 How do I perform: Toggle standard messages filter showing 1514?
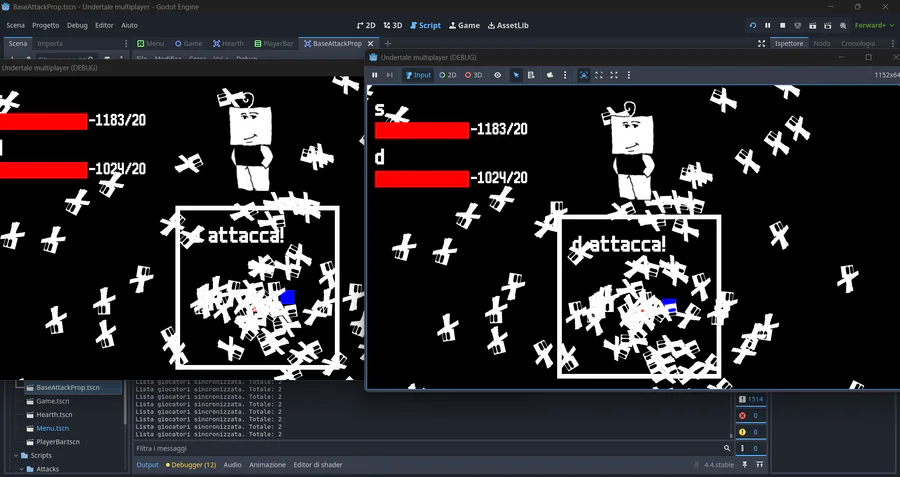coord(751,400)
